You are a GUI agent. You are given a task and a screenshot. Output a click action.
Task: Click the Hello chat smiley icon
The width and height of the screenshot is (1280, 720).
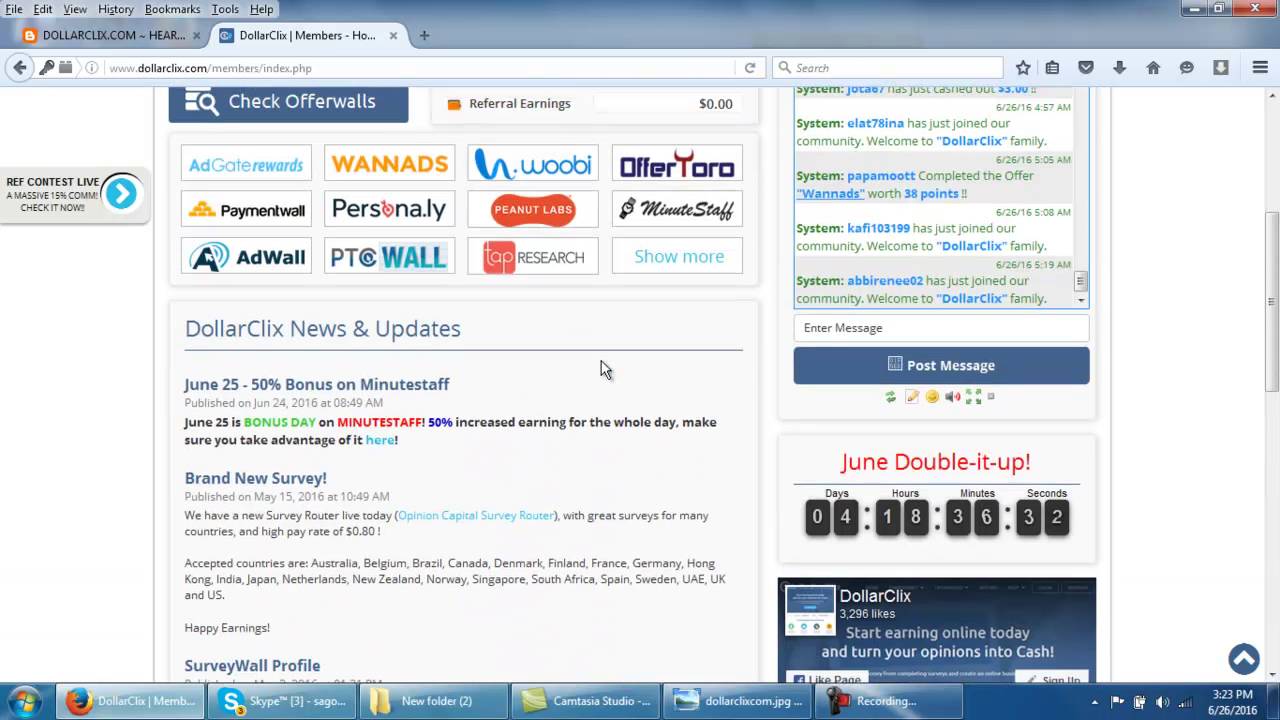click(x=1187, y=68)
